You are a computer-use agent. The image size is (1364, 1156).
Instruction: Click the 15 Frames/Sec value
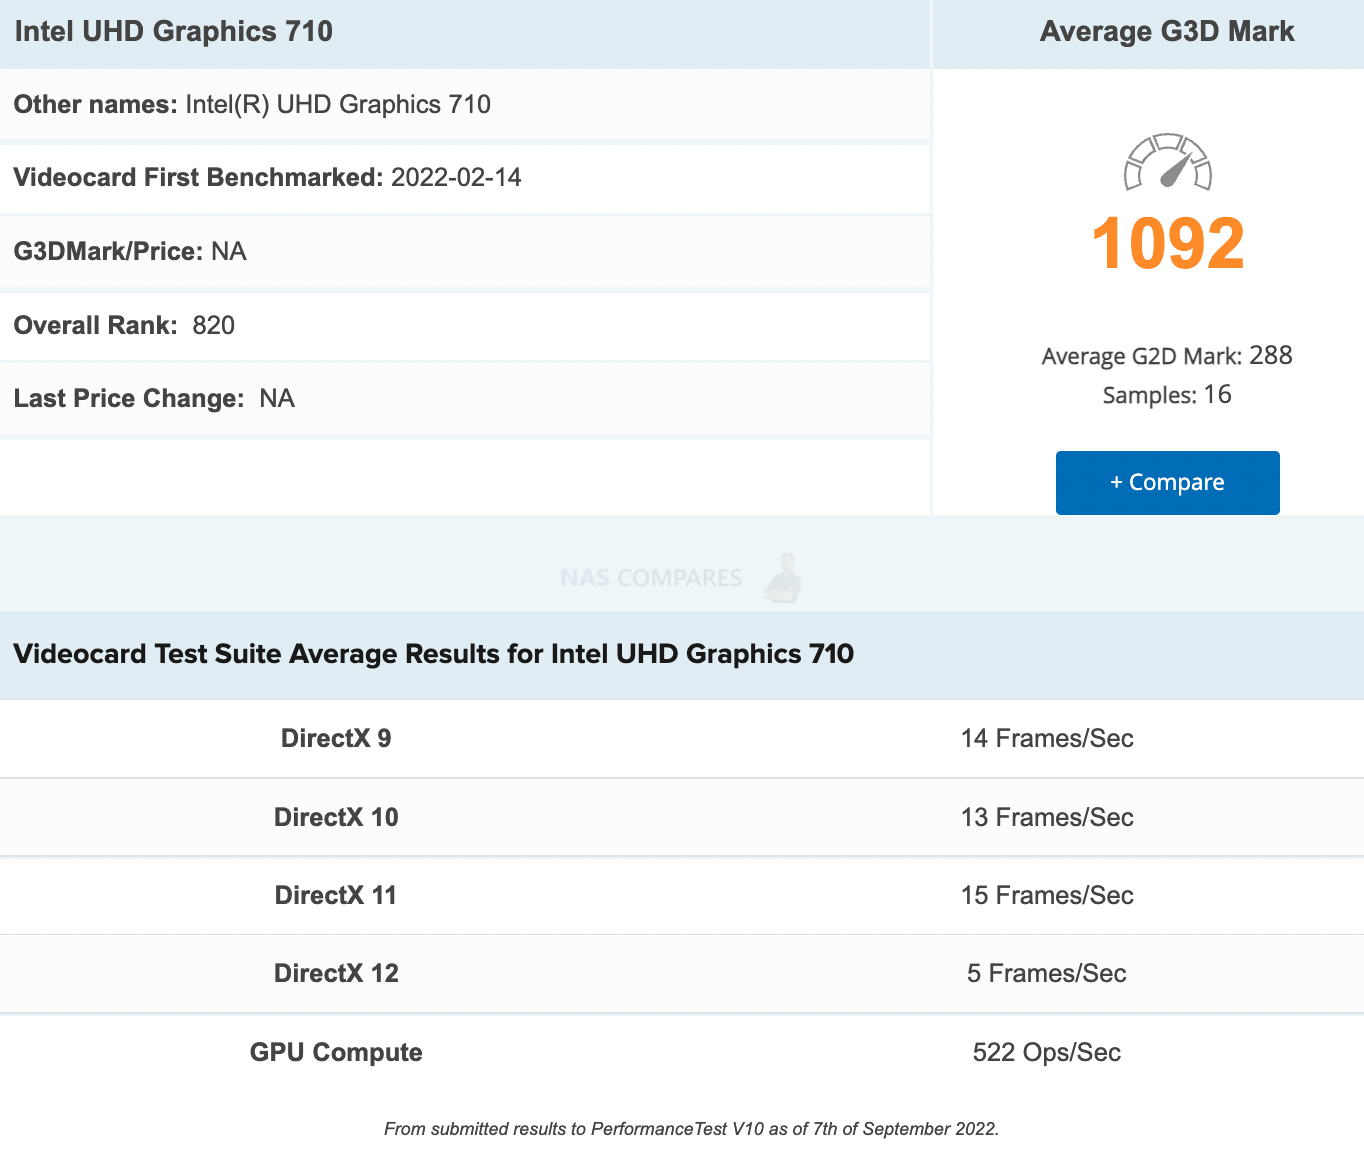pos(1047,895)
